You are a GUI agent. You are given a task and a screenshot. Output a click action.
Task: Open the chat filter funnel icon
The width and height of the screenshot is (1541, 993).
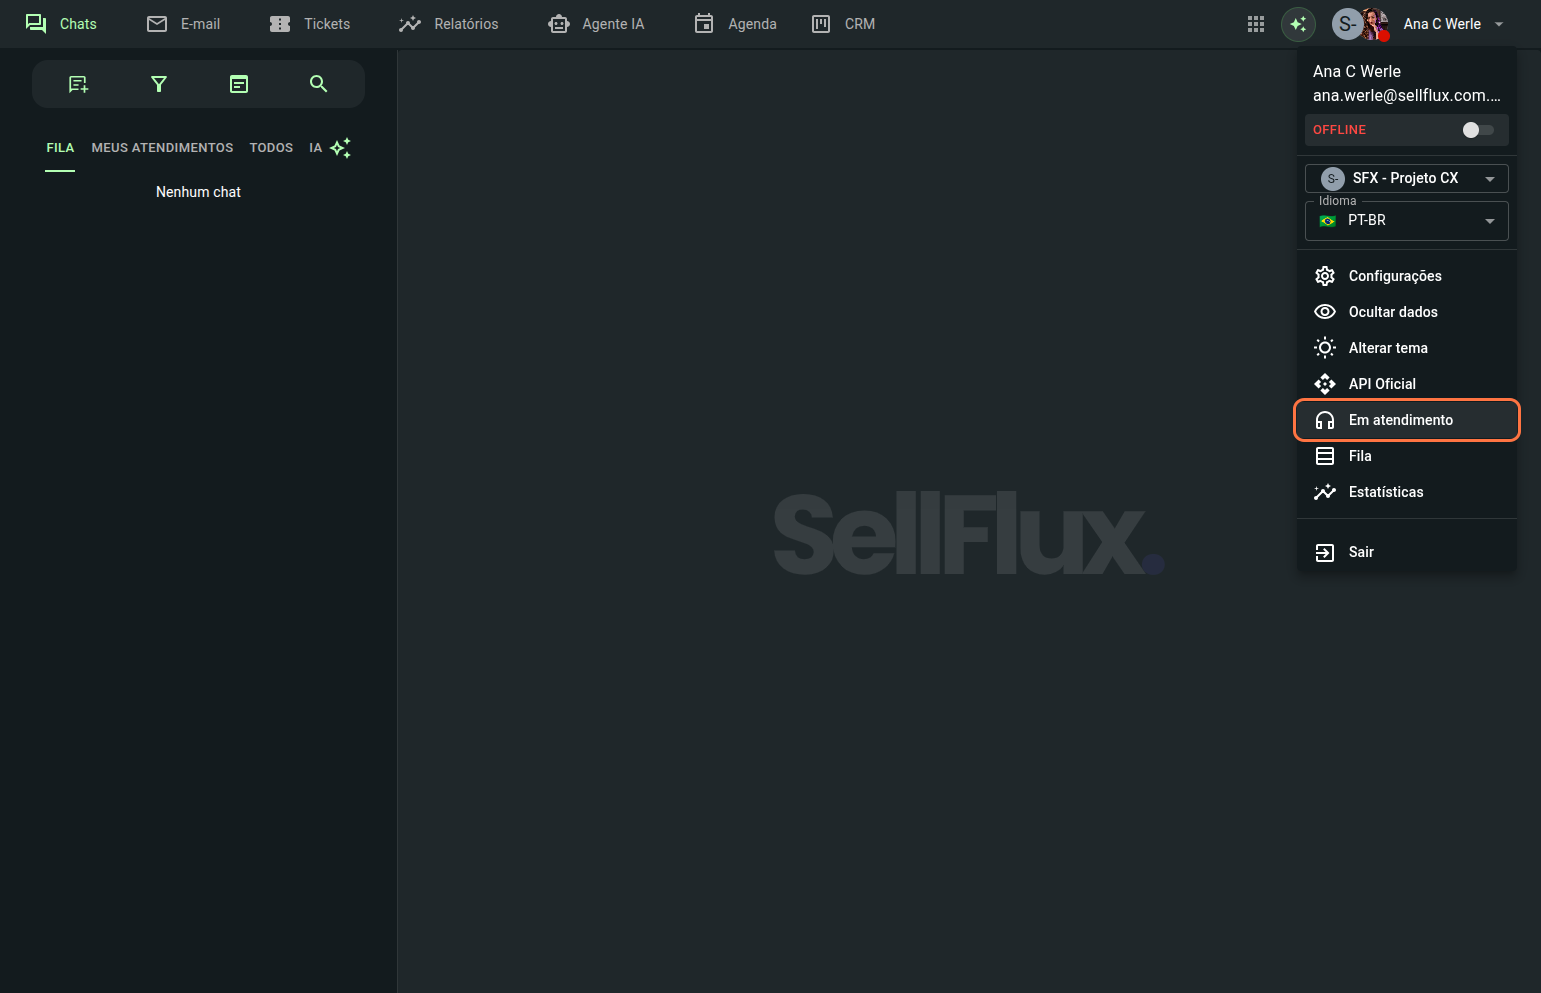(x=158, y=84)
